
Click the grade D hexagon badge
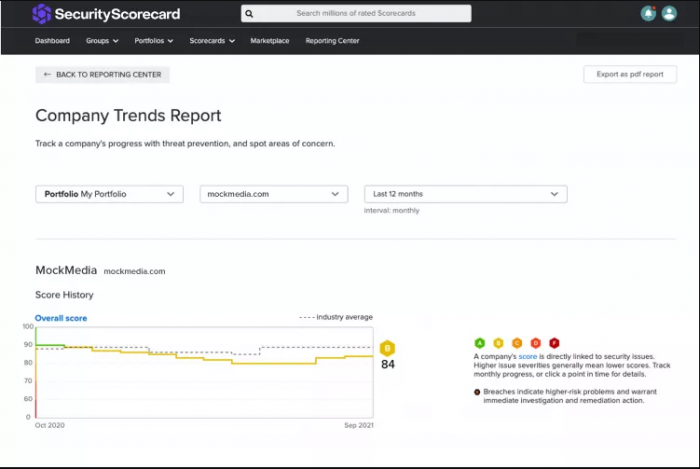pyautogui.click(x=536, y=343)
